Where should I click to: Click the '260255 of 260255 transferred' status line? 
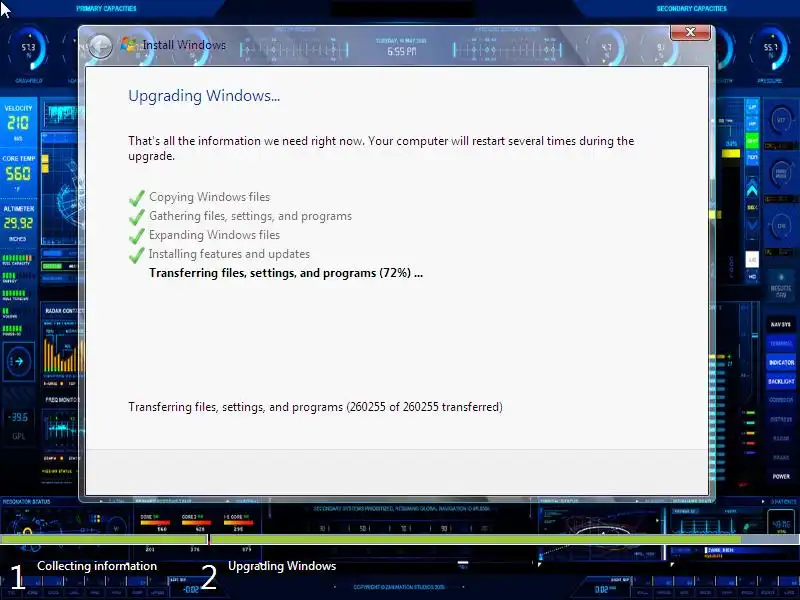pyautogui.click(x=315, y=407)
